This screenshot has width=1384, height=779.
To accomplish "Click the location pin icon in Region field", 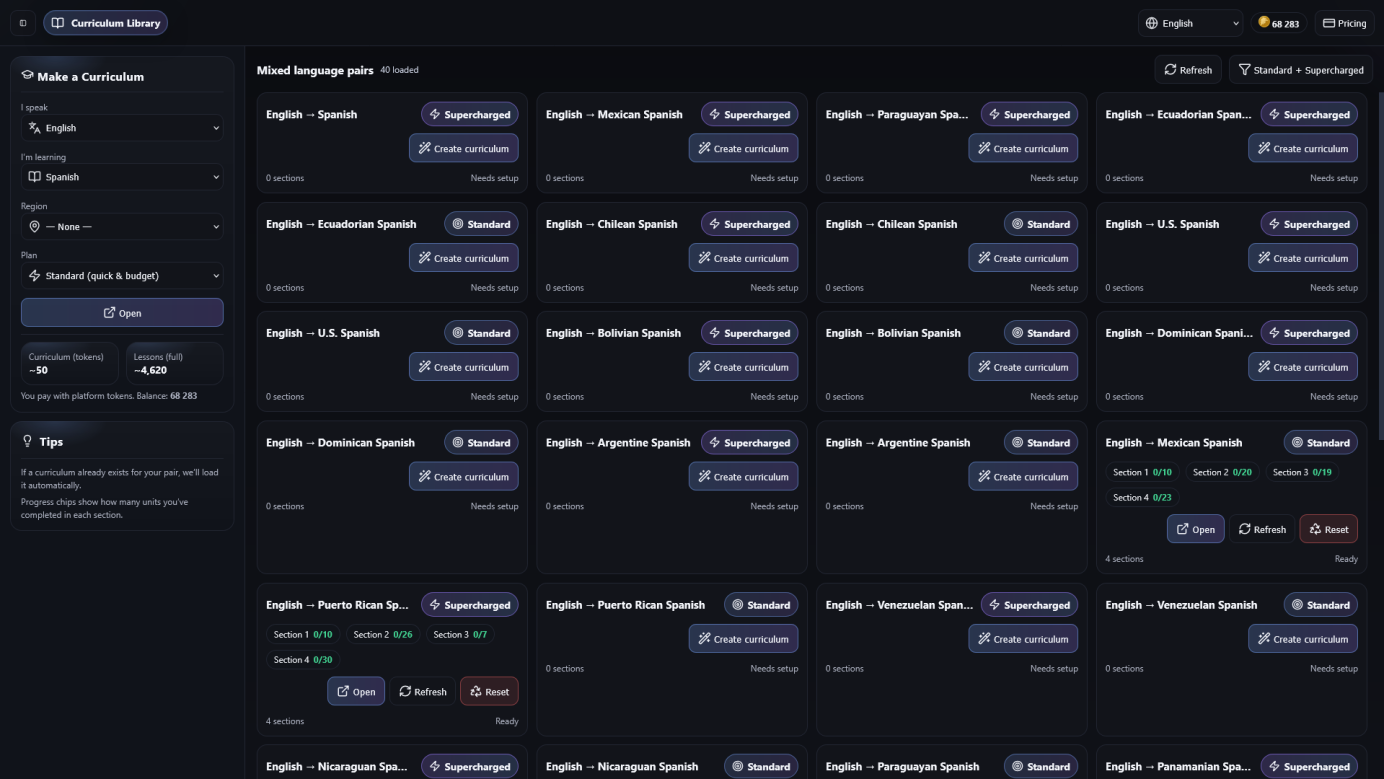I will click(x=35, y=227).
